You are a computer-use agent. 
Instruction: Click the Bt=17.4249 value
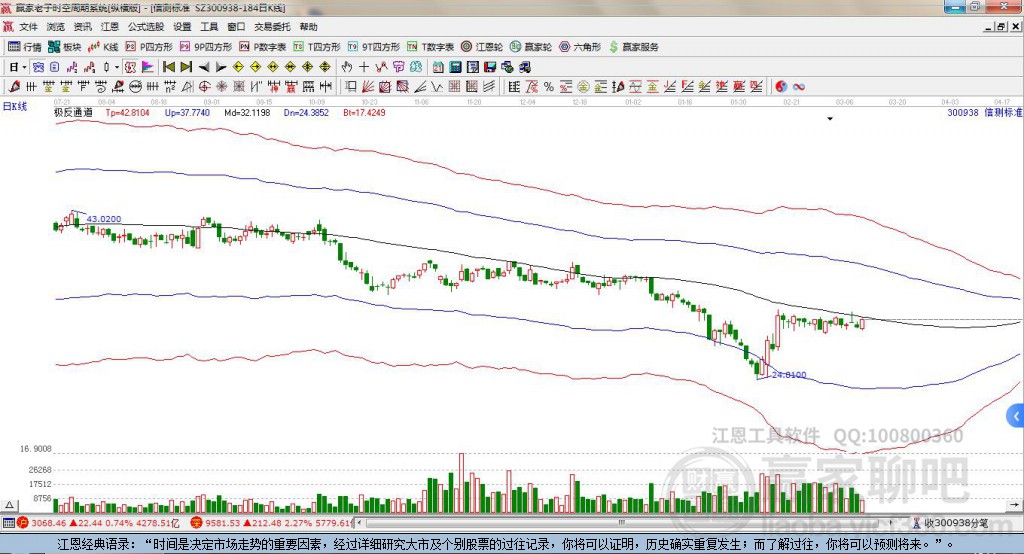tap(364, 112)
